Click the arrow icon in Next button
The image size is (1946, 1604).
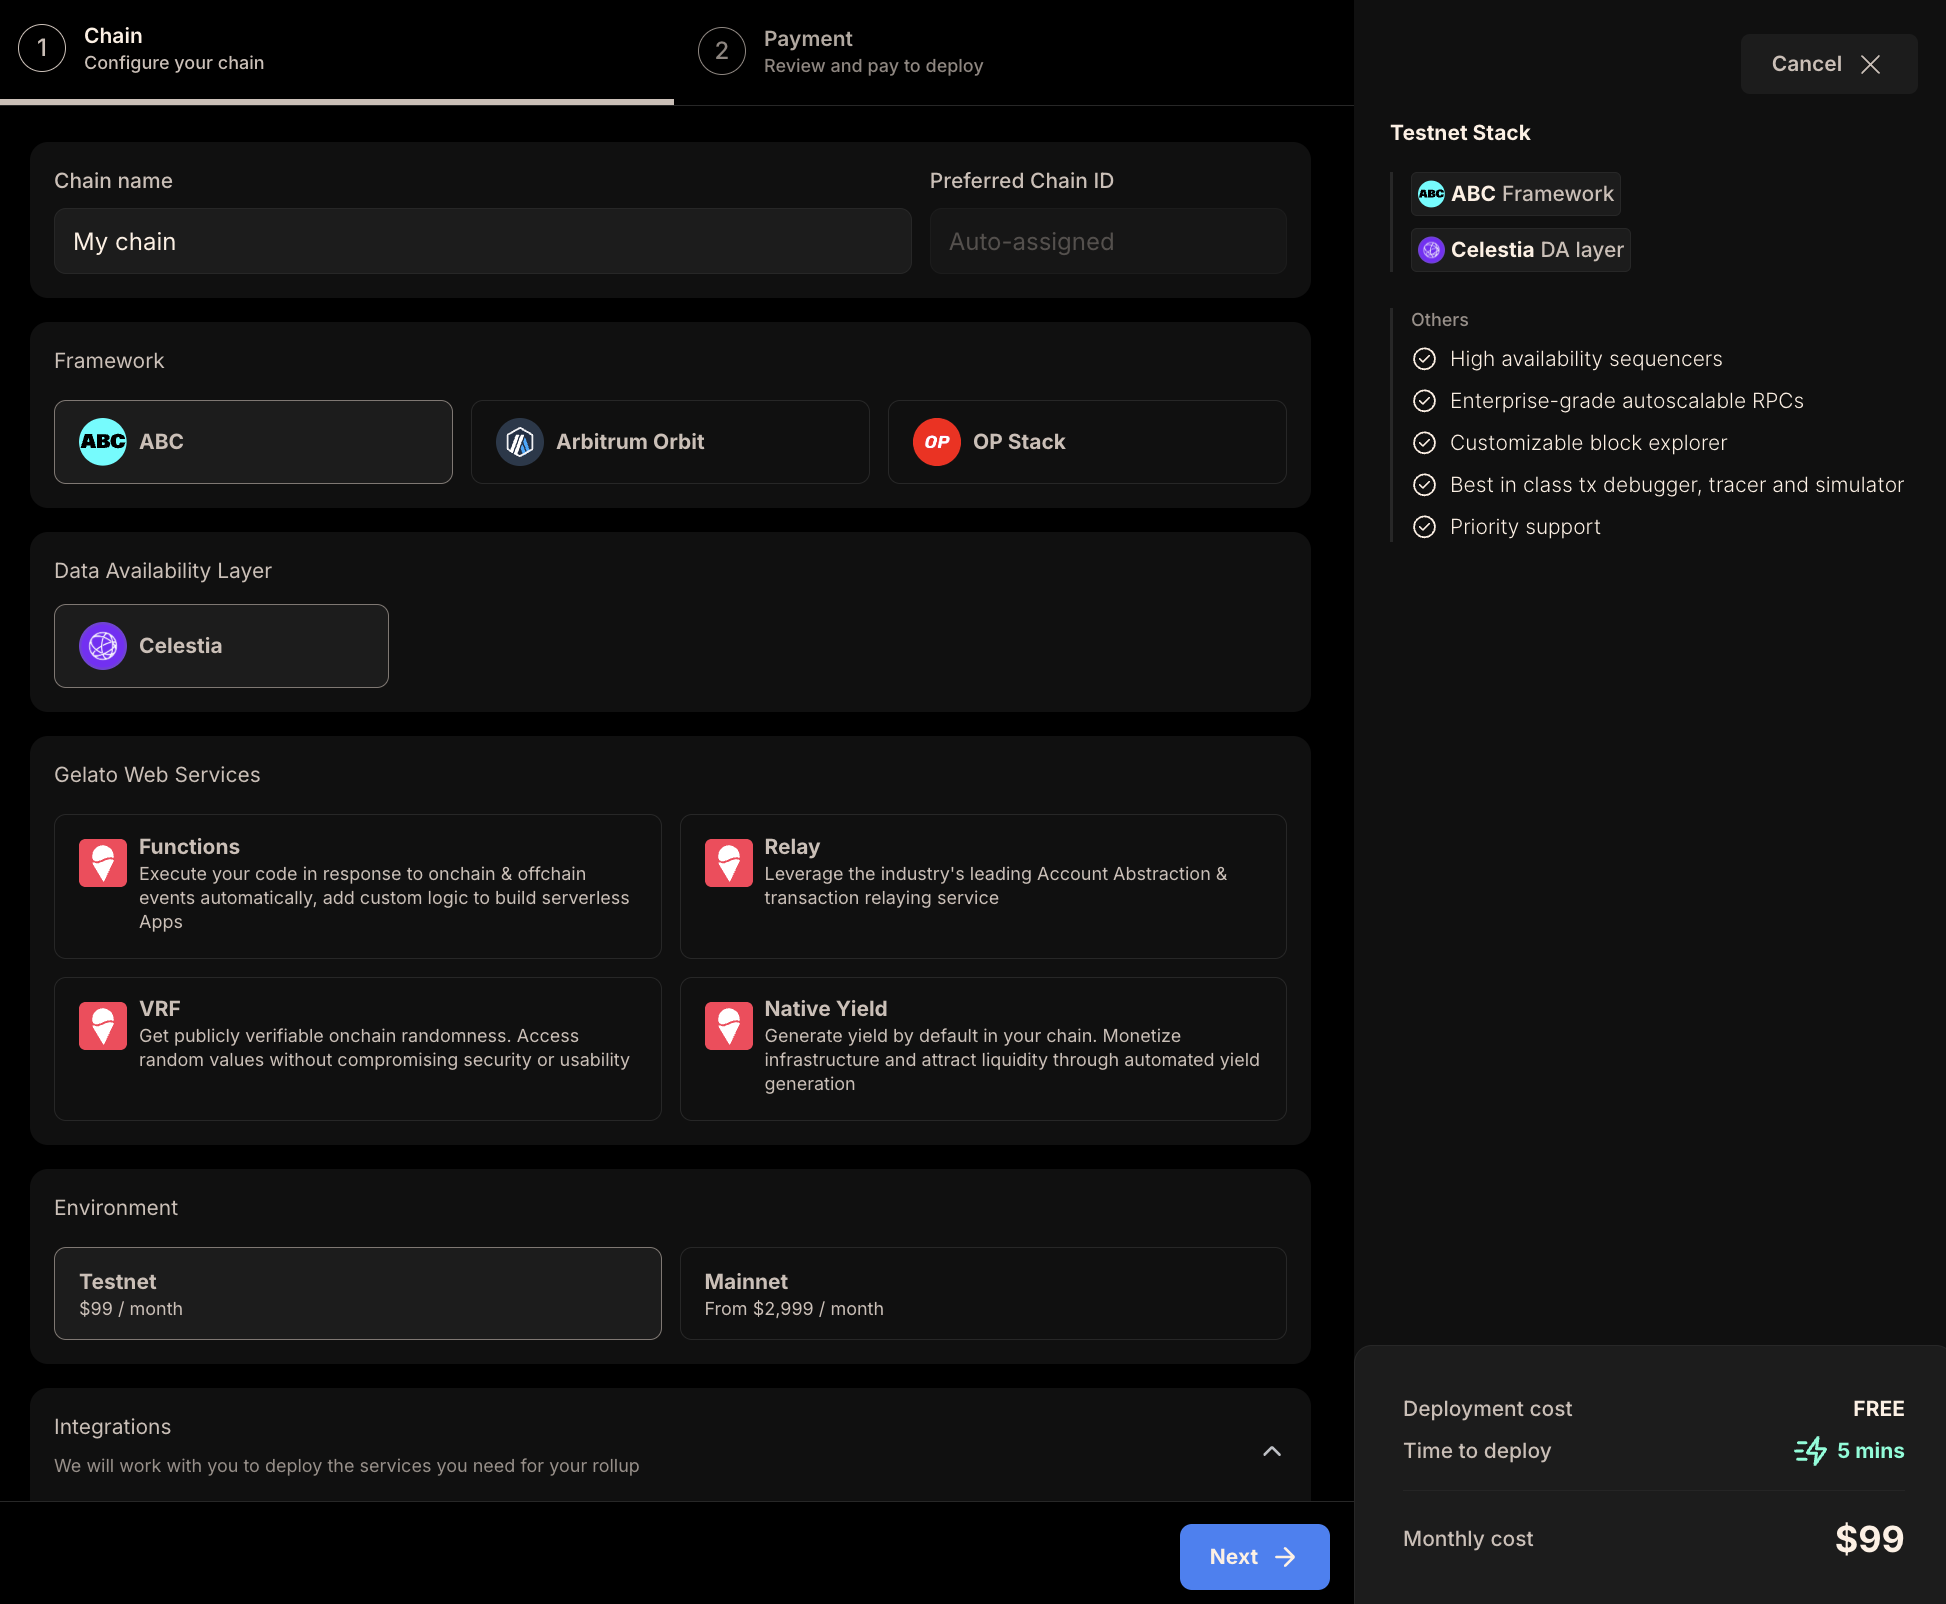click(1286, 1557)
